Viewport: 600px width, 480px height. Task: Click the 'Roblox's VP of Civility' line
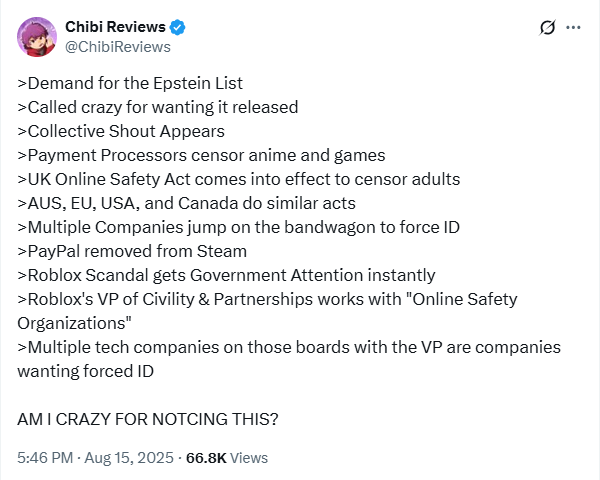[267, 311]
